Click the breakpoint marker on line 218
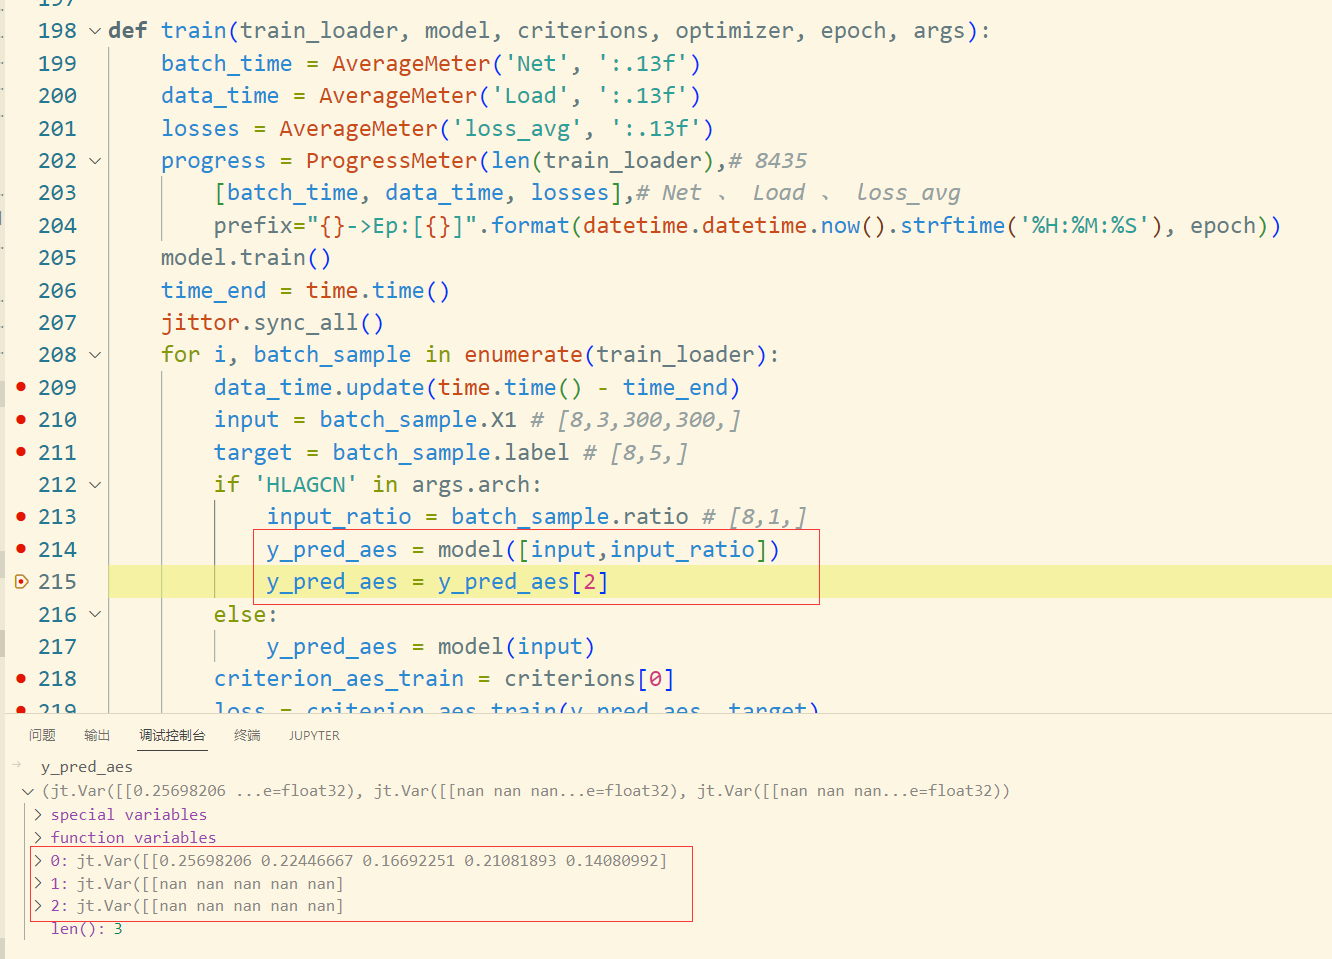1332x959 pixels. tap(21, 678)
